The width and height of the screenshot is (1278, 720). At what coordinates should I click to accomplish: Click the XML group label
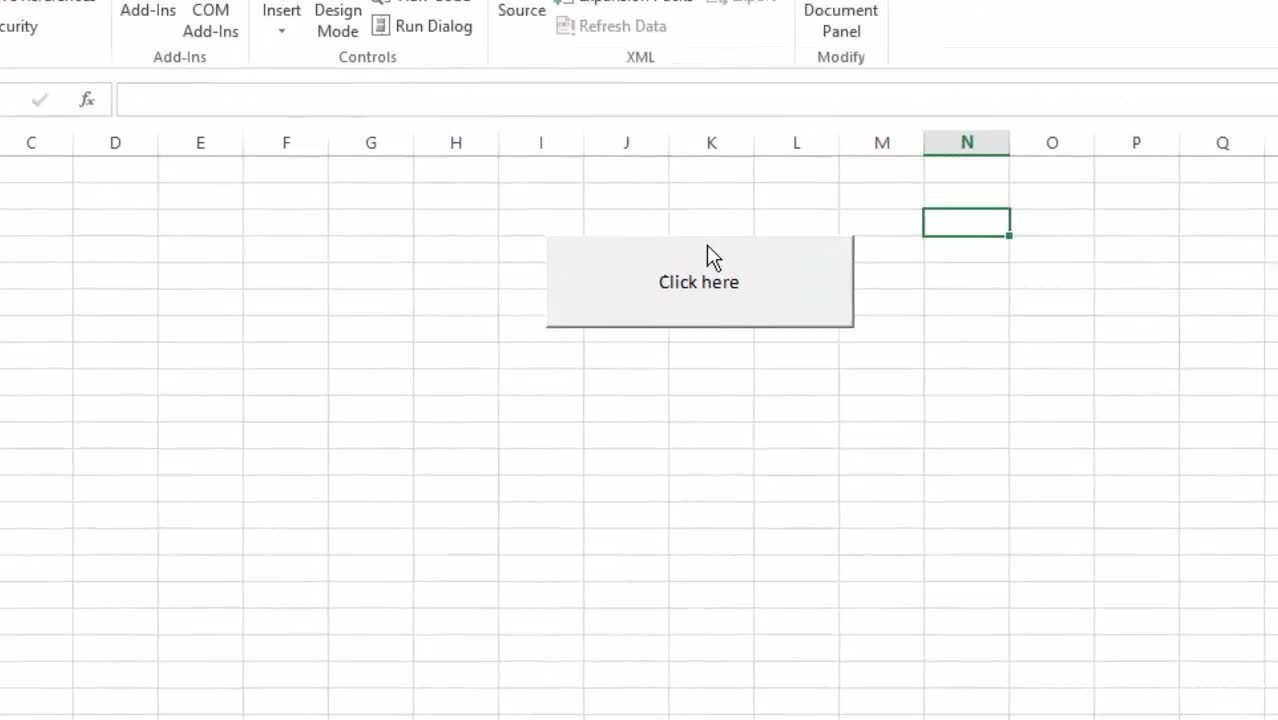click(640, 57)
